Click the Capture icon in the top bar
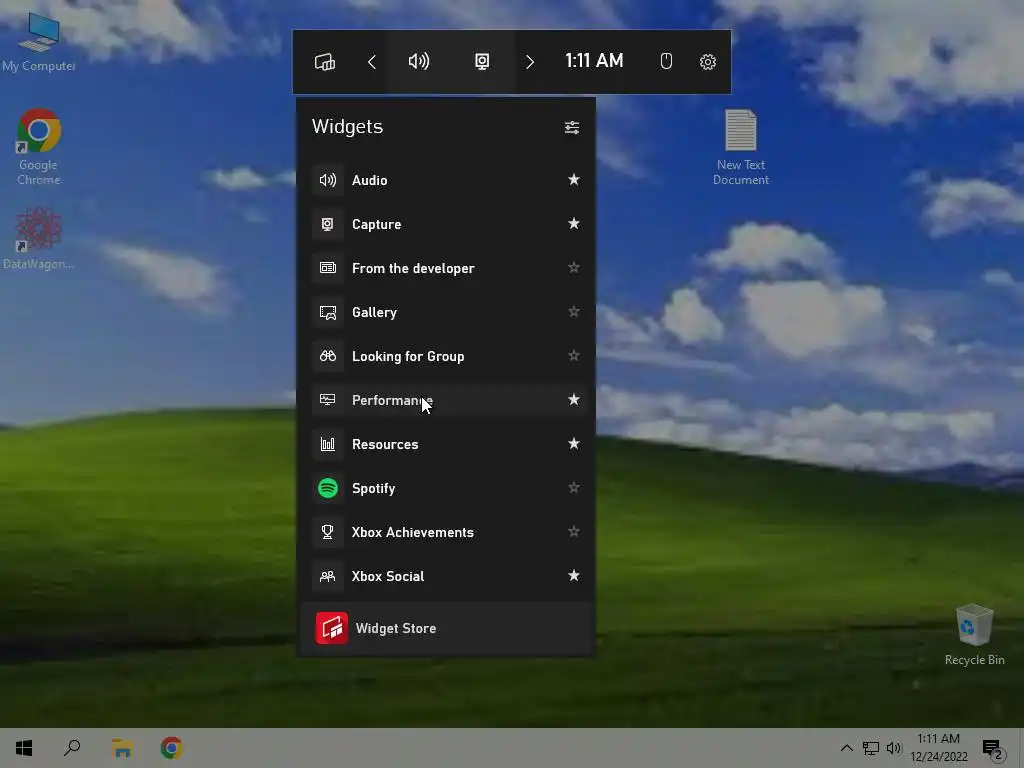The image size is (1024, 768). pos(482,61)
